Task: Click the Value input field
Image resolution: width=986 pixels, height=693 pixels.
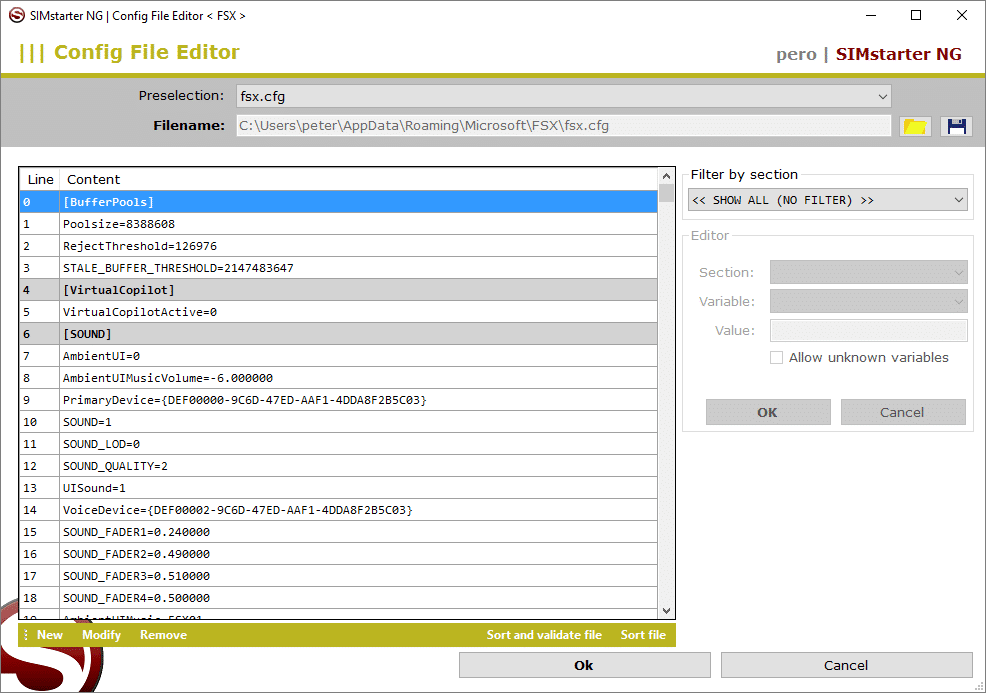Action: click(x=868, y=330)
